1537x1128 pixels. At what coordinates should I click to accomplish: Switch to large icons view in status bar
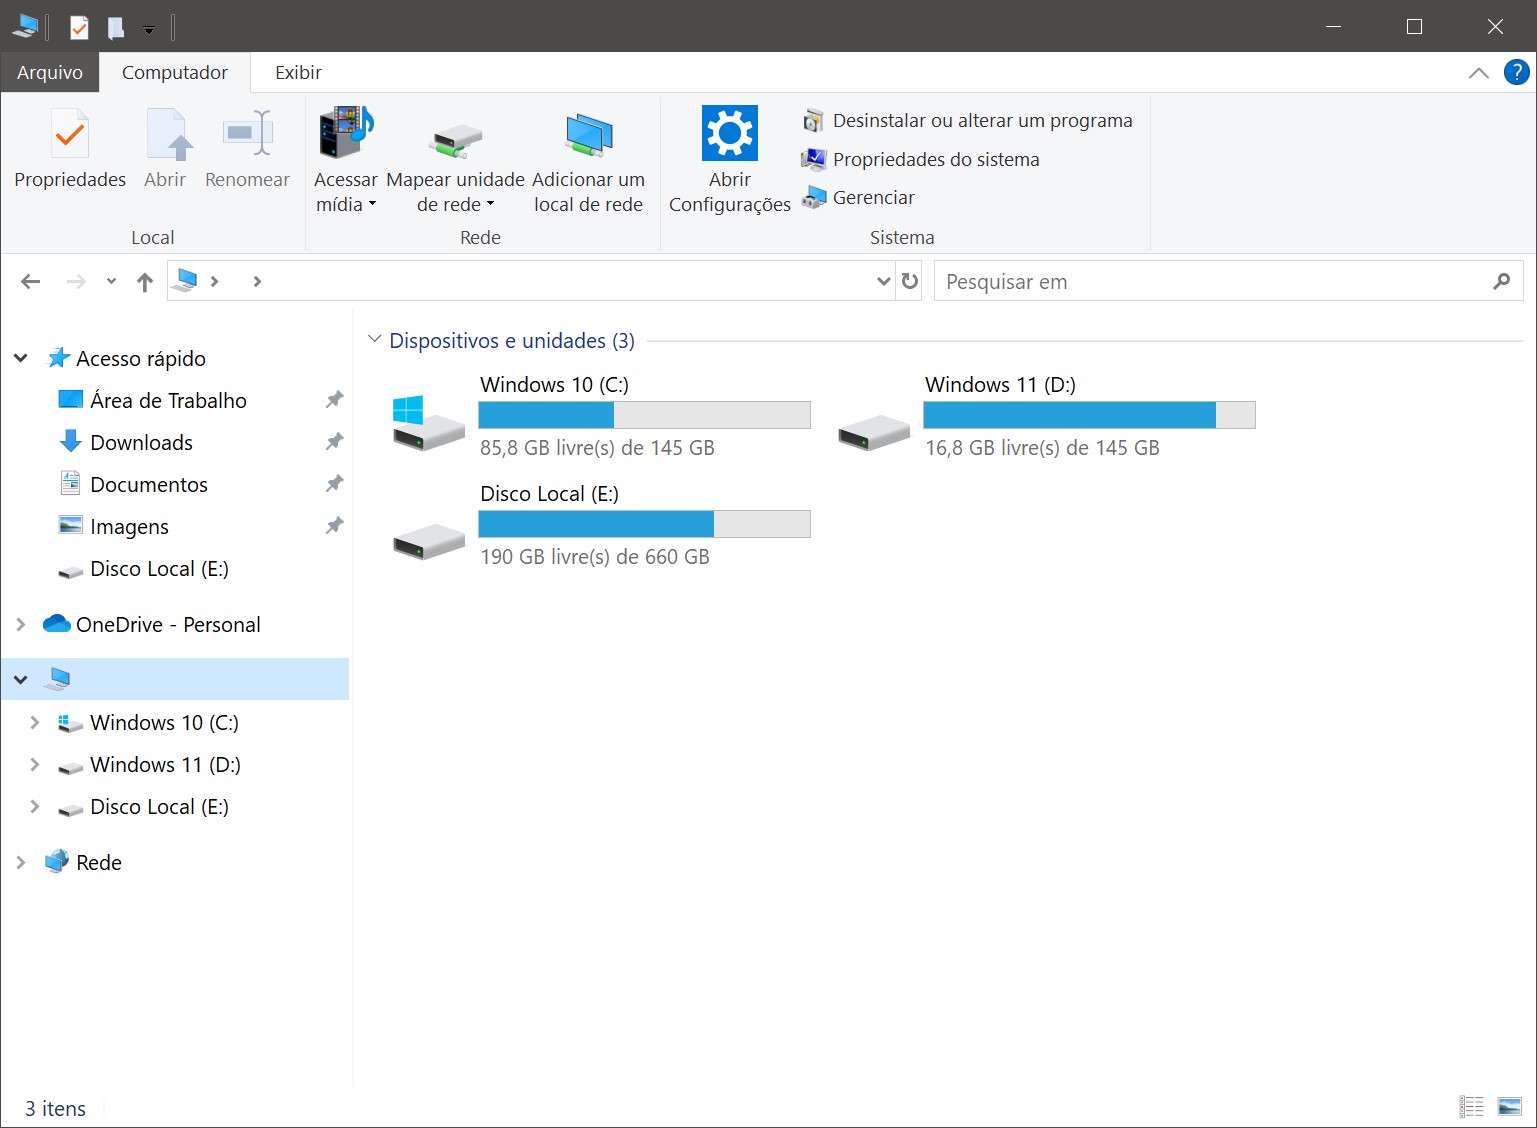click(1509, 1106)
